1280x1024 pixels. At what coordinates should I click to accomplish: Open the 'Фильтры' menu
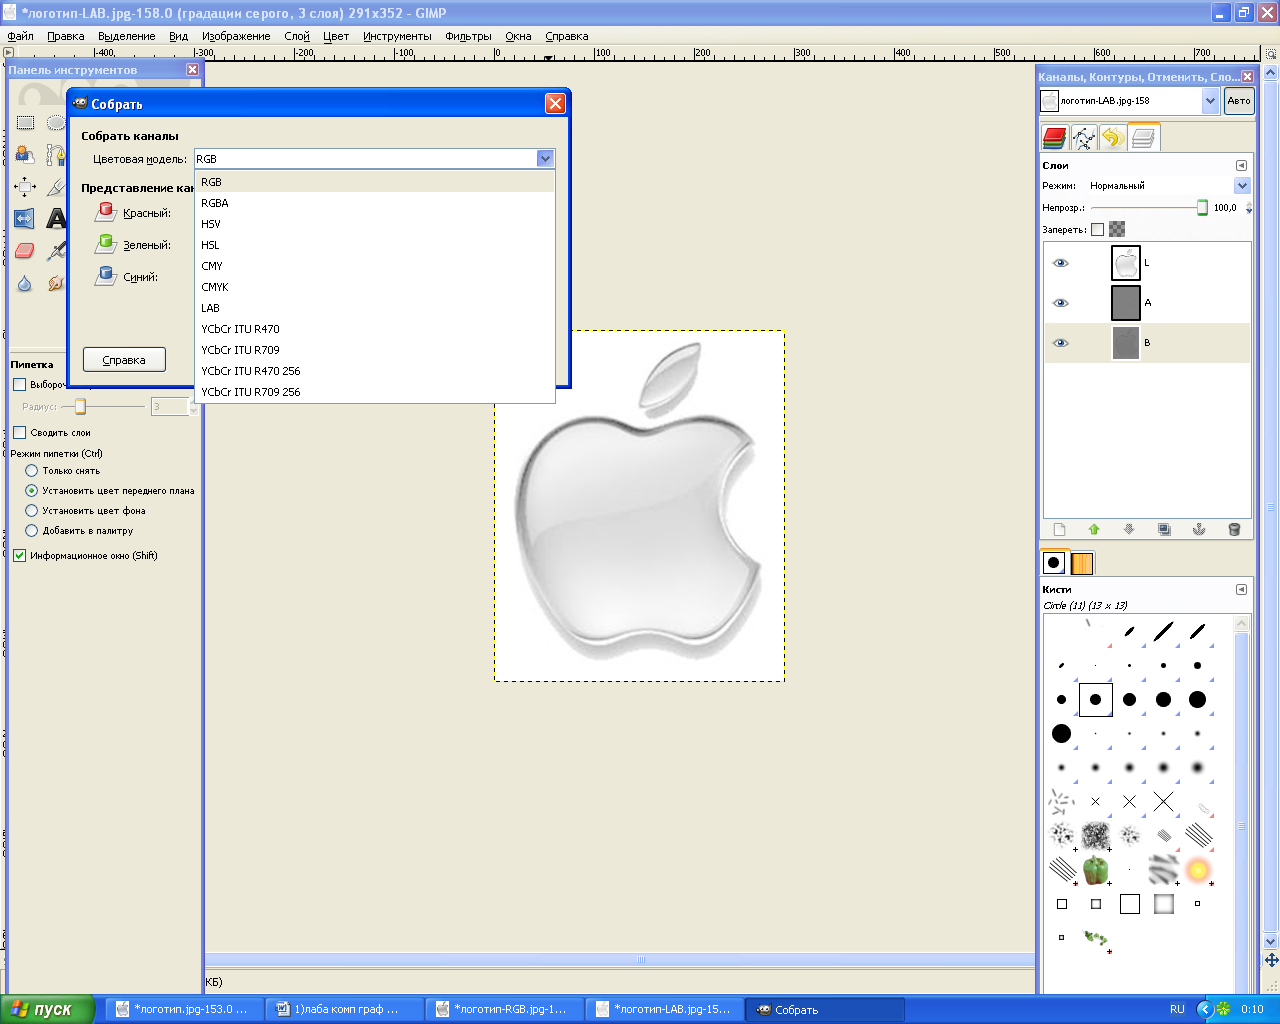(x=468, y=36)
